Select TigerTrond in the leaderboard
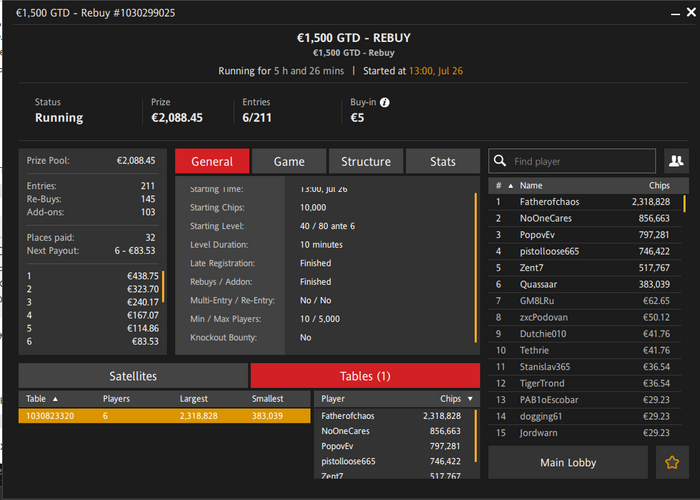The image size is (700, 500). [585, 383]
